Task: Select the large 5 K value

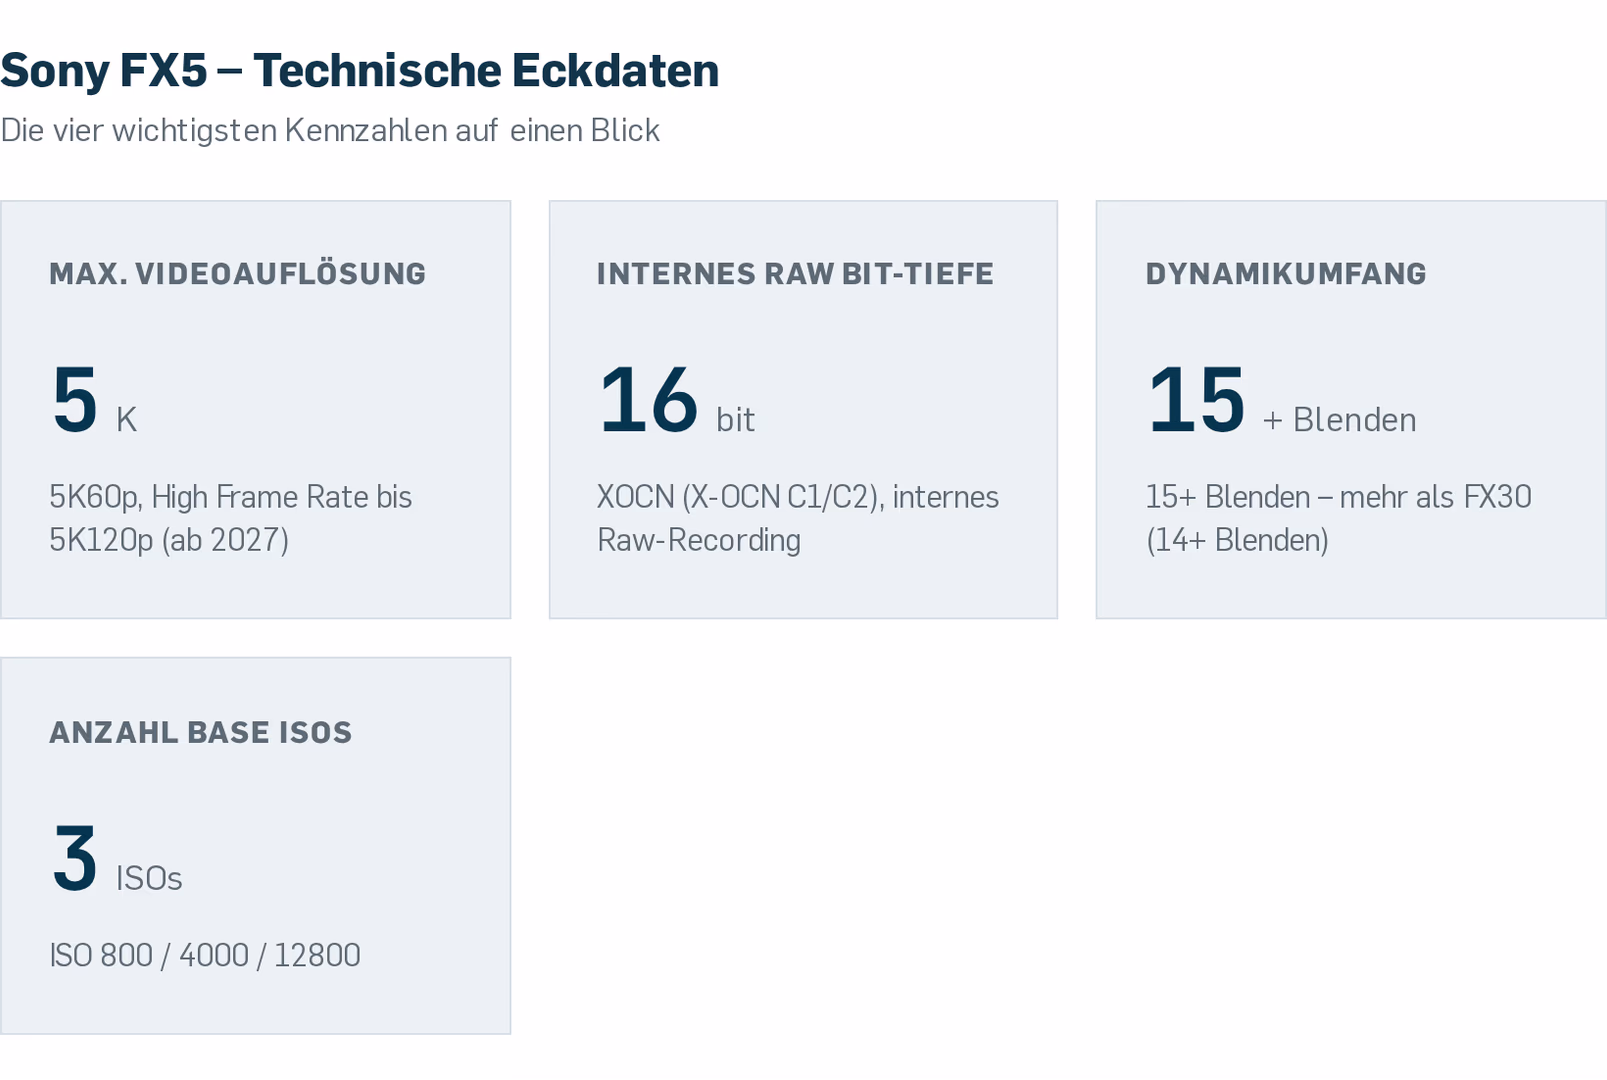Action: pyautogui.click(x=94, y=400)
